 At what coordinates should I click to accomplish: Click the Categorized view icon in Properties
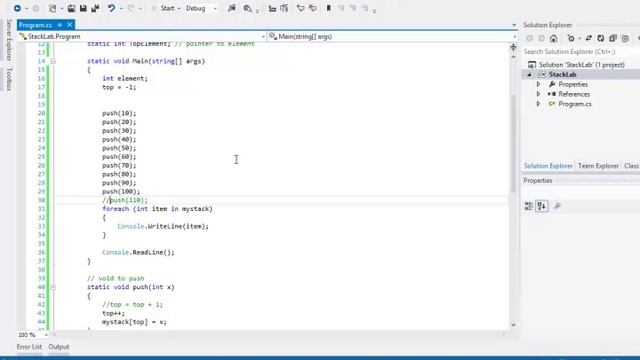529,206
